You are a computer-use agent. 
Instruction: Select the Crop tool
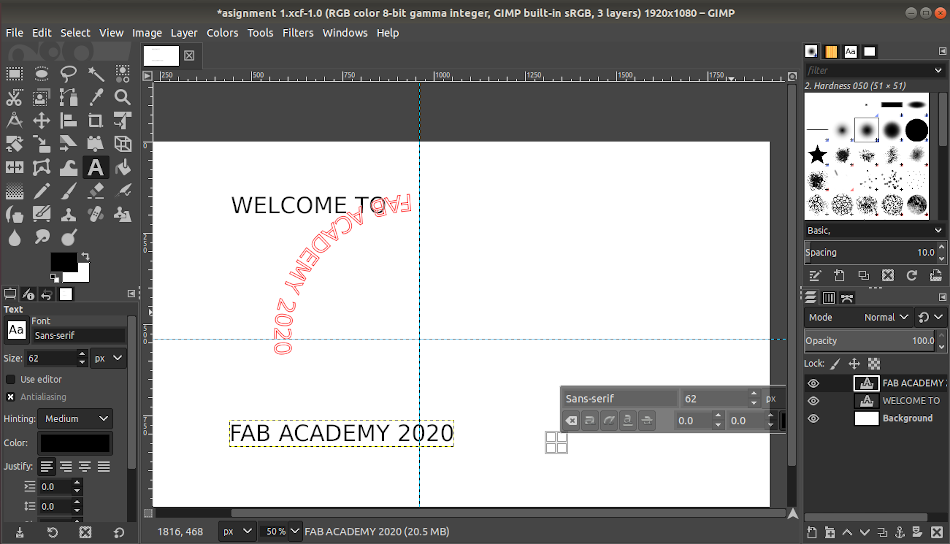coord(96,121)
